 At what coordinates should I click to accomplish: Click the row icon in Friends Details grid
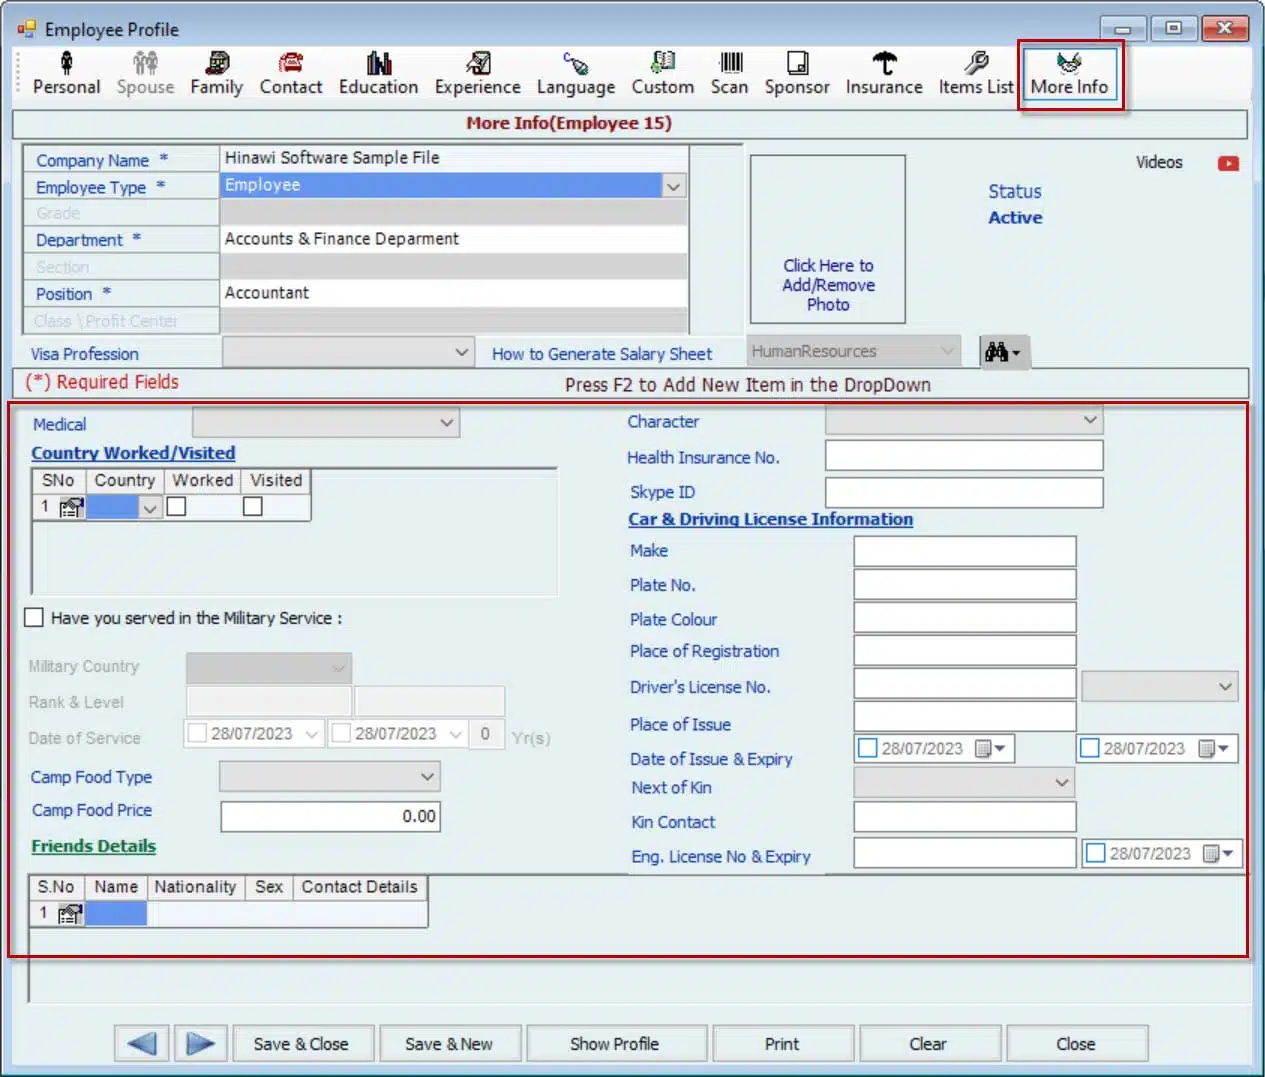click(x=70, y=913)
